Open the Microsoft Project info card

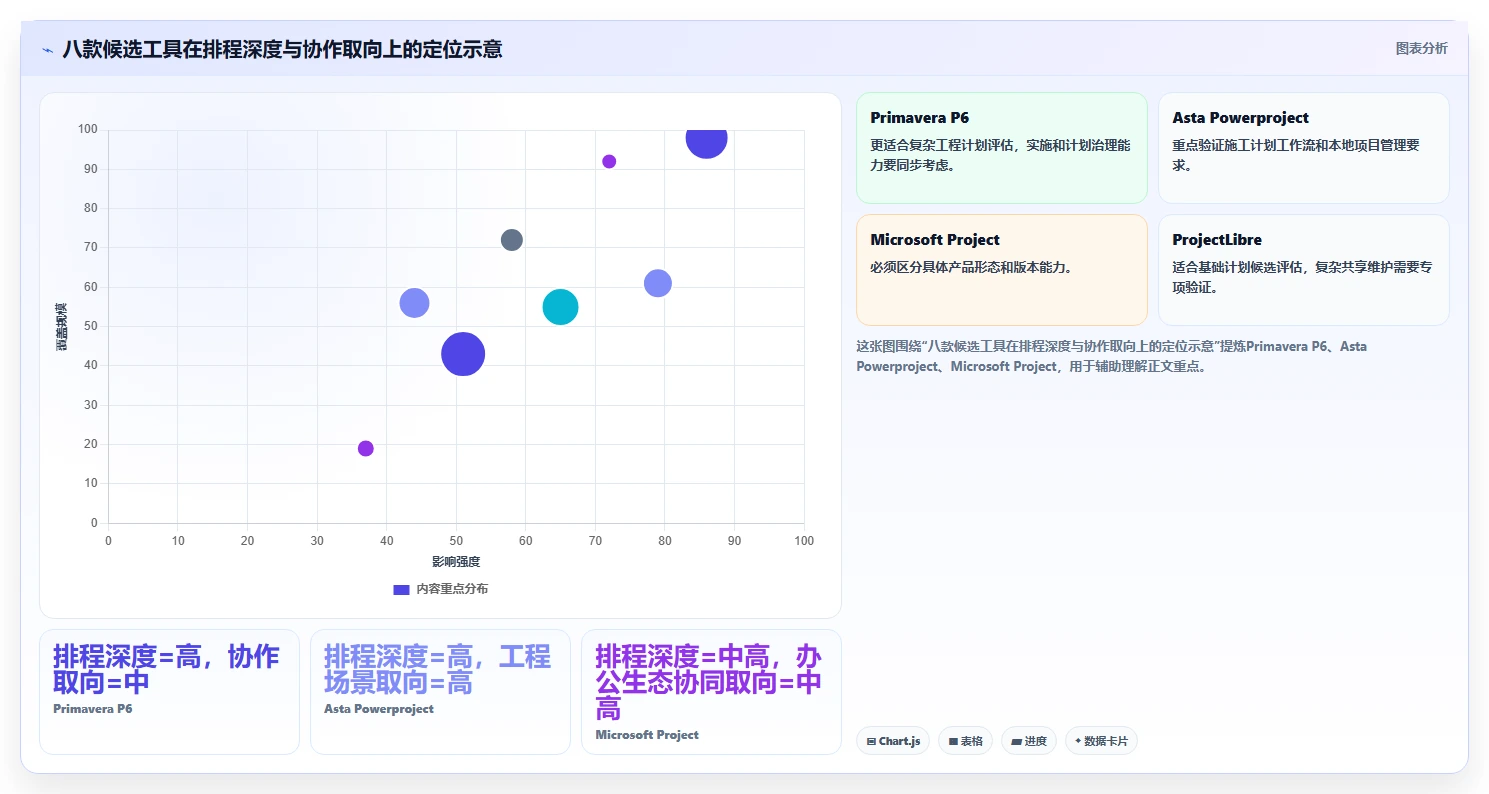pos(1002,270)
